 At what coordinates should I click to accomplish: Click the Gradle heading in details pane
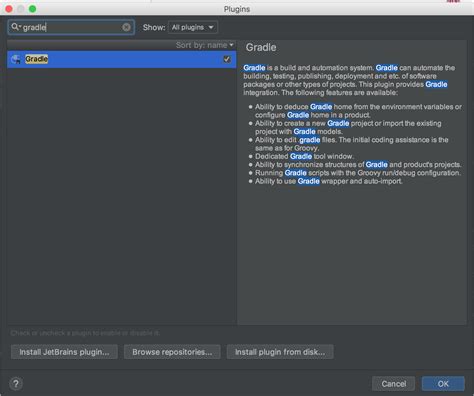[x=261, y=47]
